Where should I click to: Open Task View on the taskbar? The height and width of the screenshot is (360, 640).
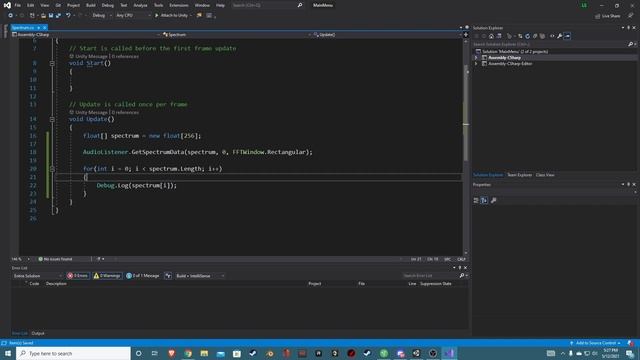coord(155,353)
